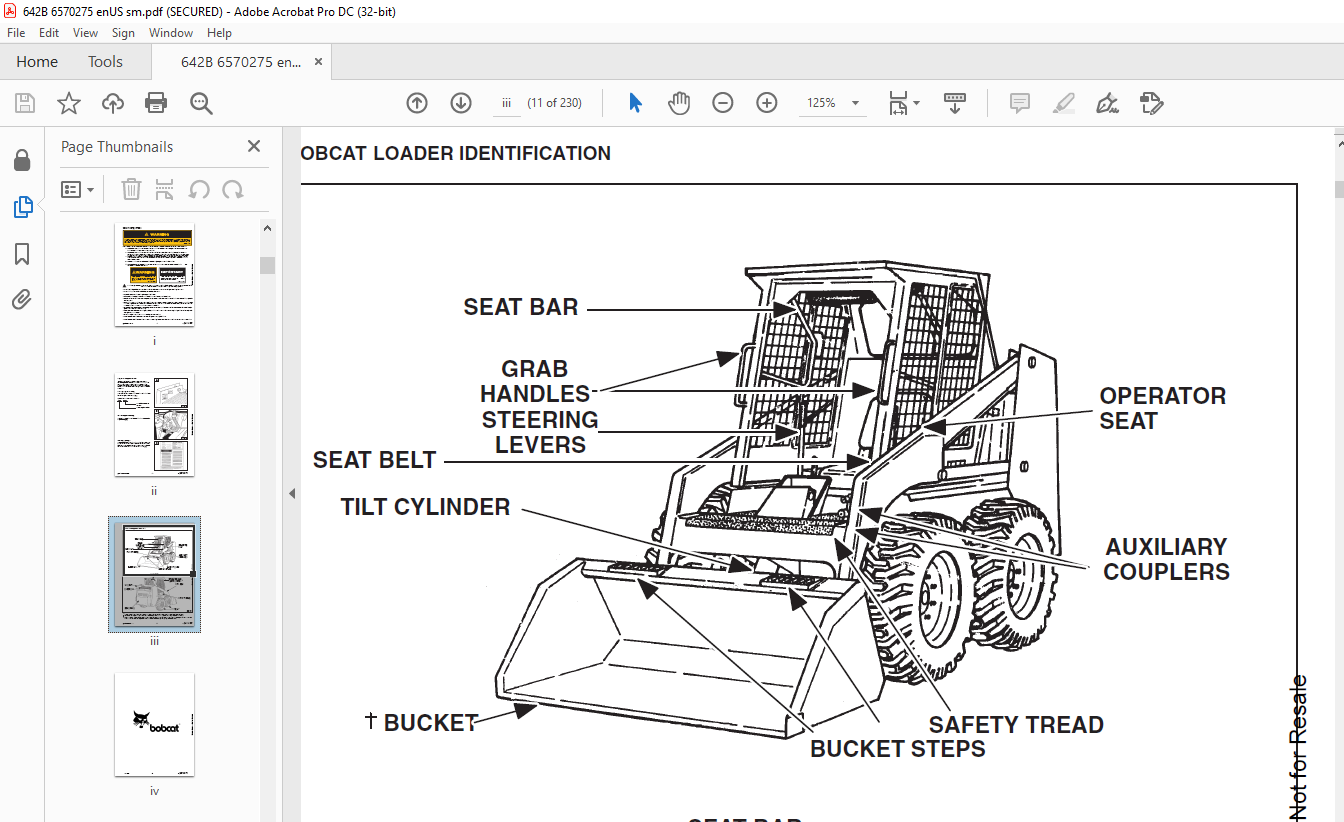Go to the previous page arrow
Image resolution: width=1344 pixels, height=822 pixels.
click(417, 103)
